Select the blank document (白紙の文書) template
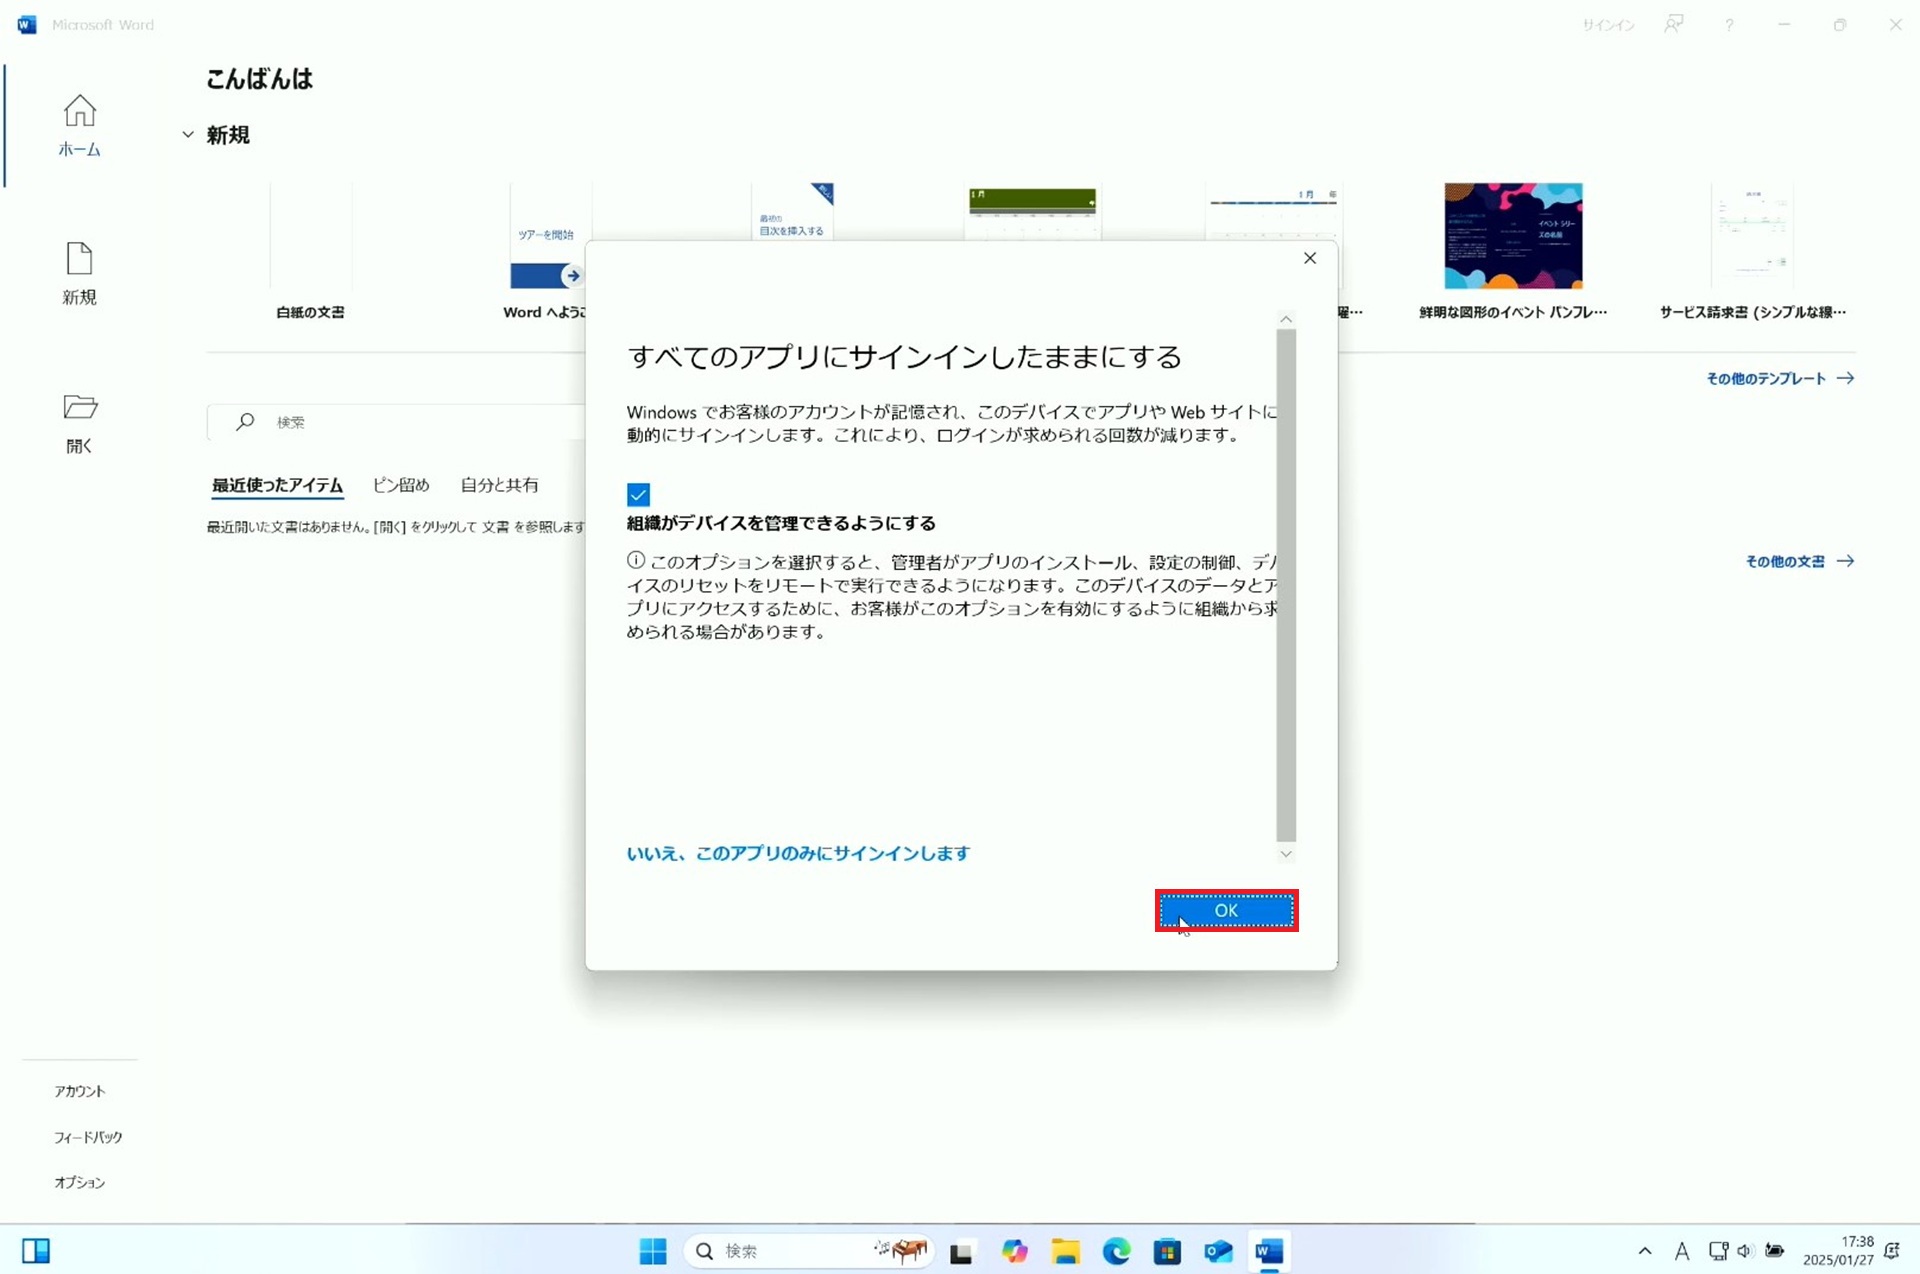1920x1274 pixels. tap(310, 250)
